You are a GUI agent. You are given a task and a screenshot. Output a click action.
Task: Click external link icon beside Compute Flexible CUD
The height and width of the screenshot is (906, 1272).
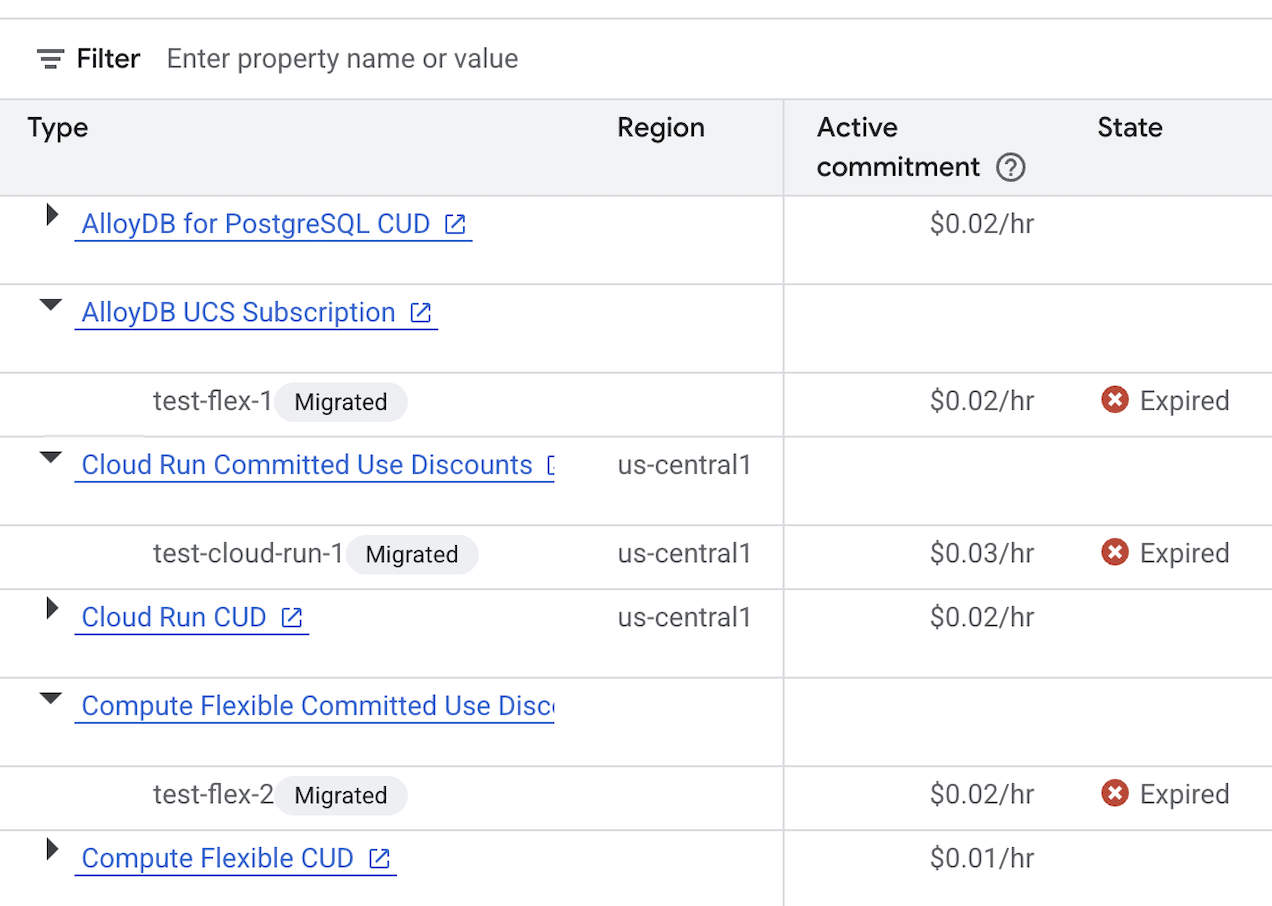pyautogui.click(x=379, y=859)
